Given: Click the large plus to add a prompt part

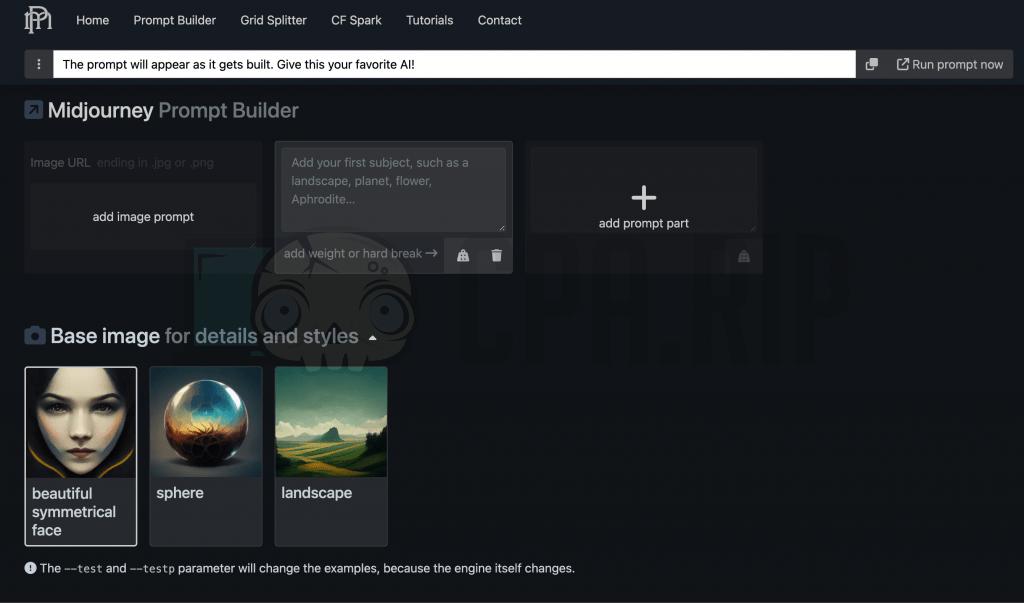Looking at the screenshot, I should 644,197.
